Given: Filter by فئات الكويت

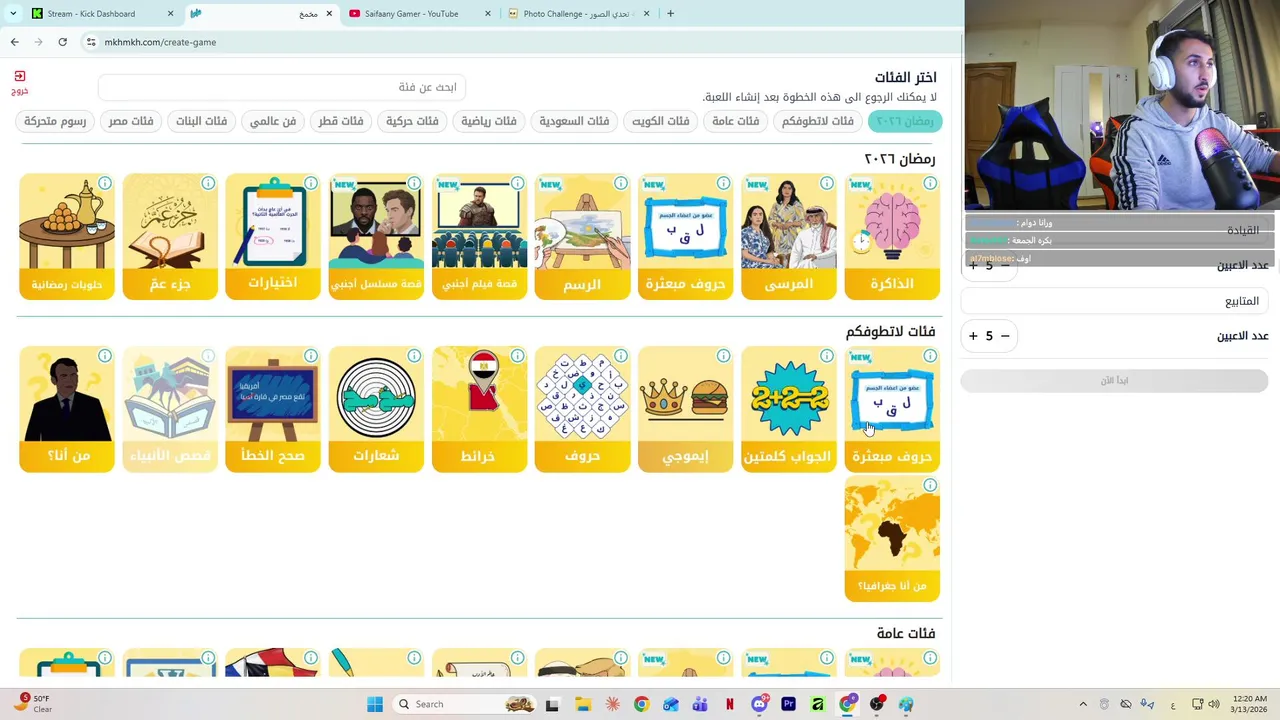Looking at the screenshot, I should pyautogui.click(x=660, y=121).
